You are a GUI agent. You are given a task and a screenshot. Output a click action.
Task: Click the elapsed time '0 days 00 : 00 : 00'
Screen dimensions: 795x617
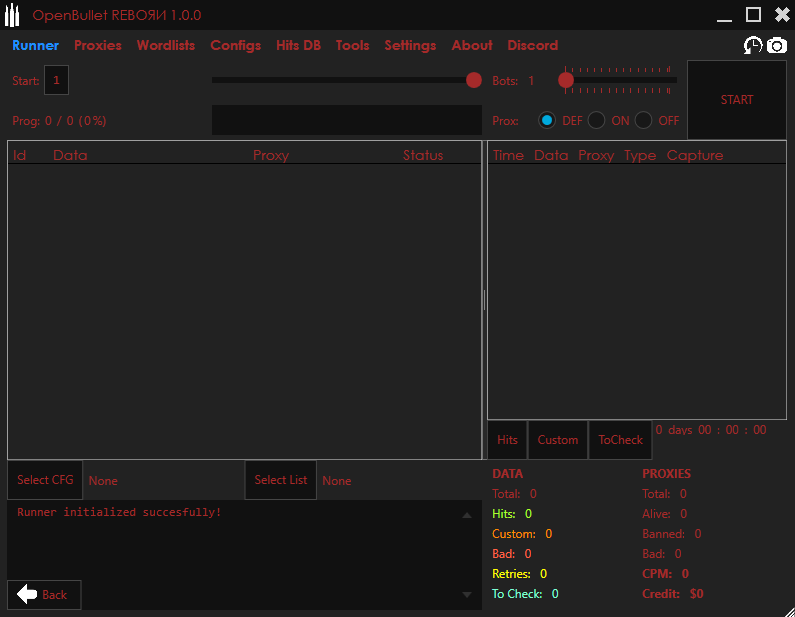(711, 430)
